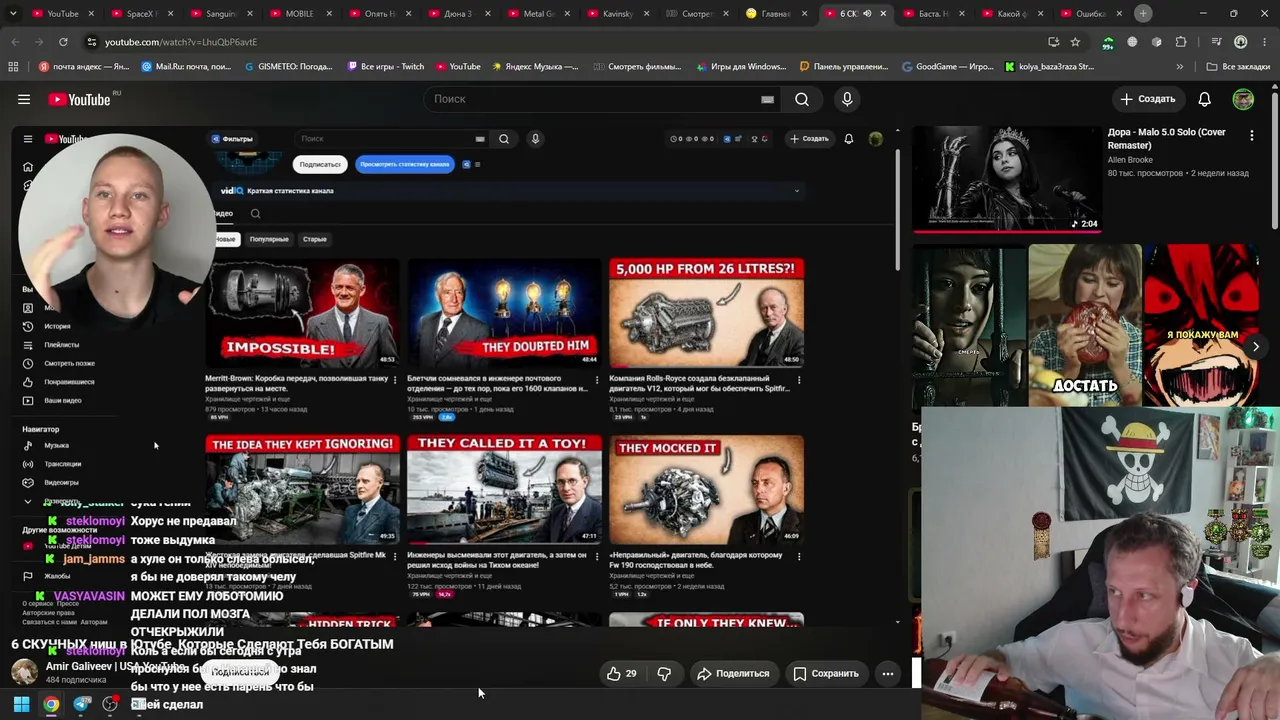The image size is (1280, 720).
Task: Open the uploader channel avatar below the video
Action: click(x=25, y=672)
